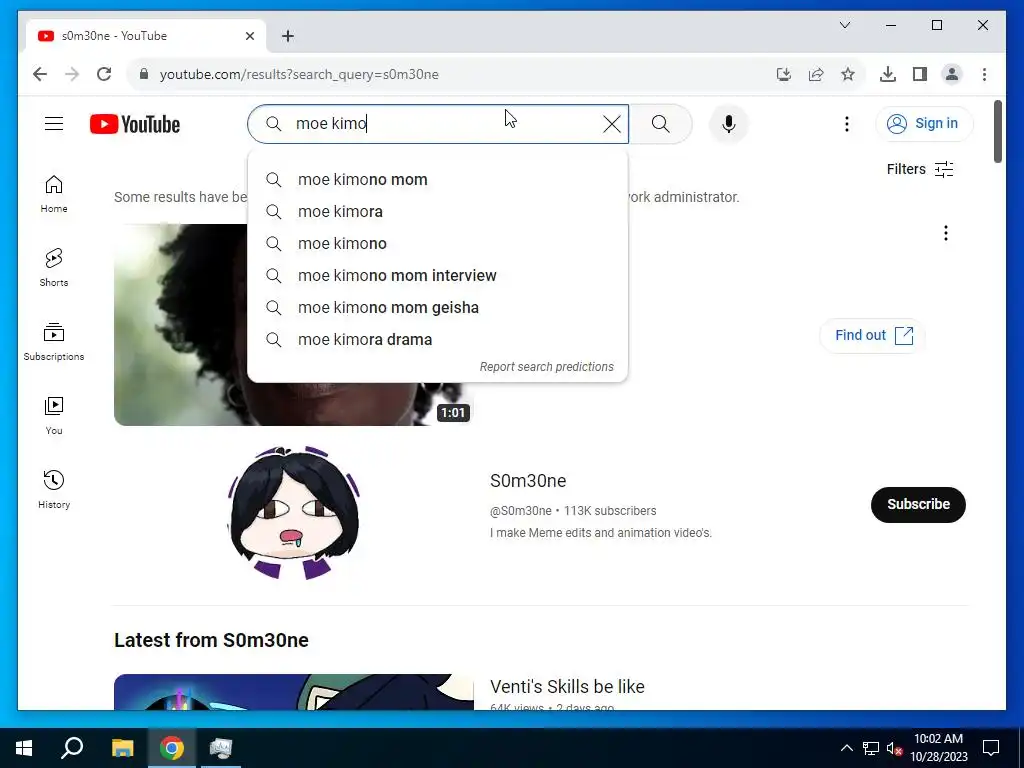Go back in Chrome
Image resolution: width=1024 pixels, height=768 pixels.
point(40,74)
